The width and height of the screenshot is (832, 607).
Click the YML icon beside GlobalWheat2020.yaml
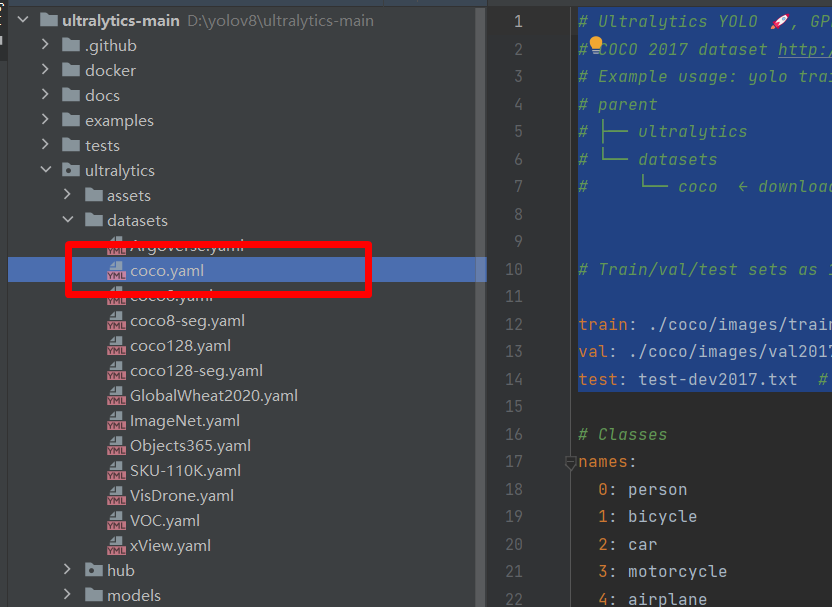116,395
